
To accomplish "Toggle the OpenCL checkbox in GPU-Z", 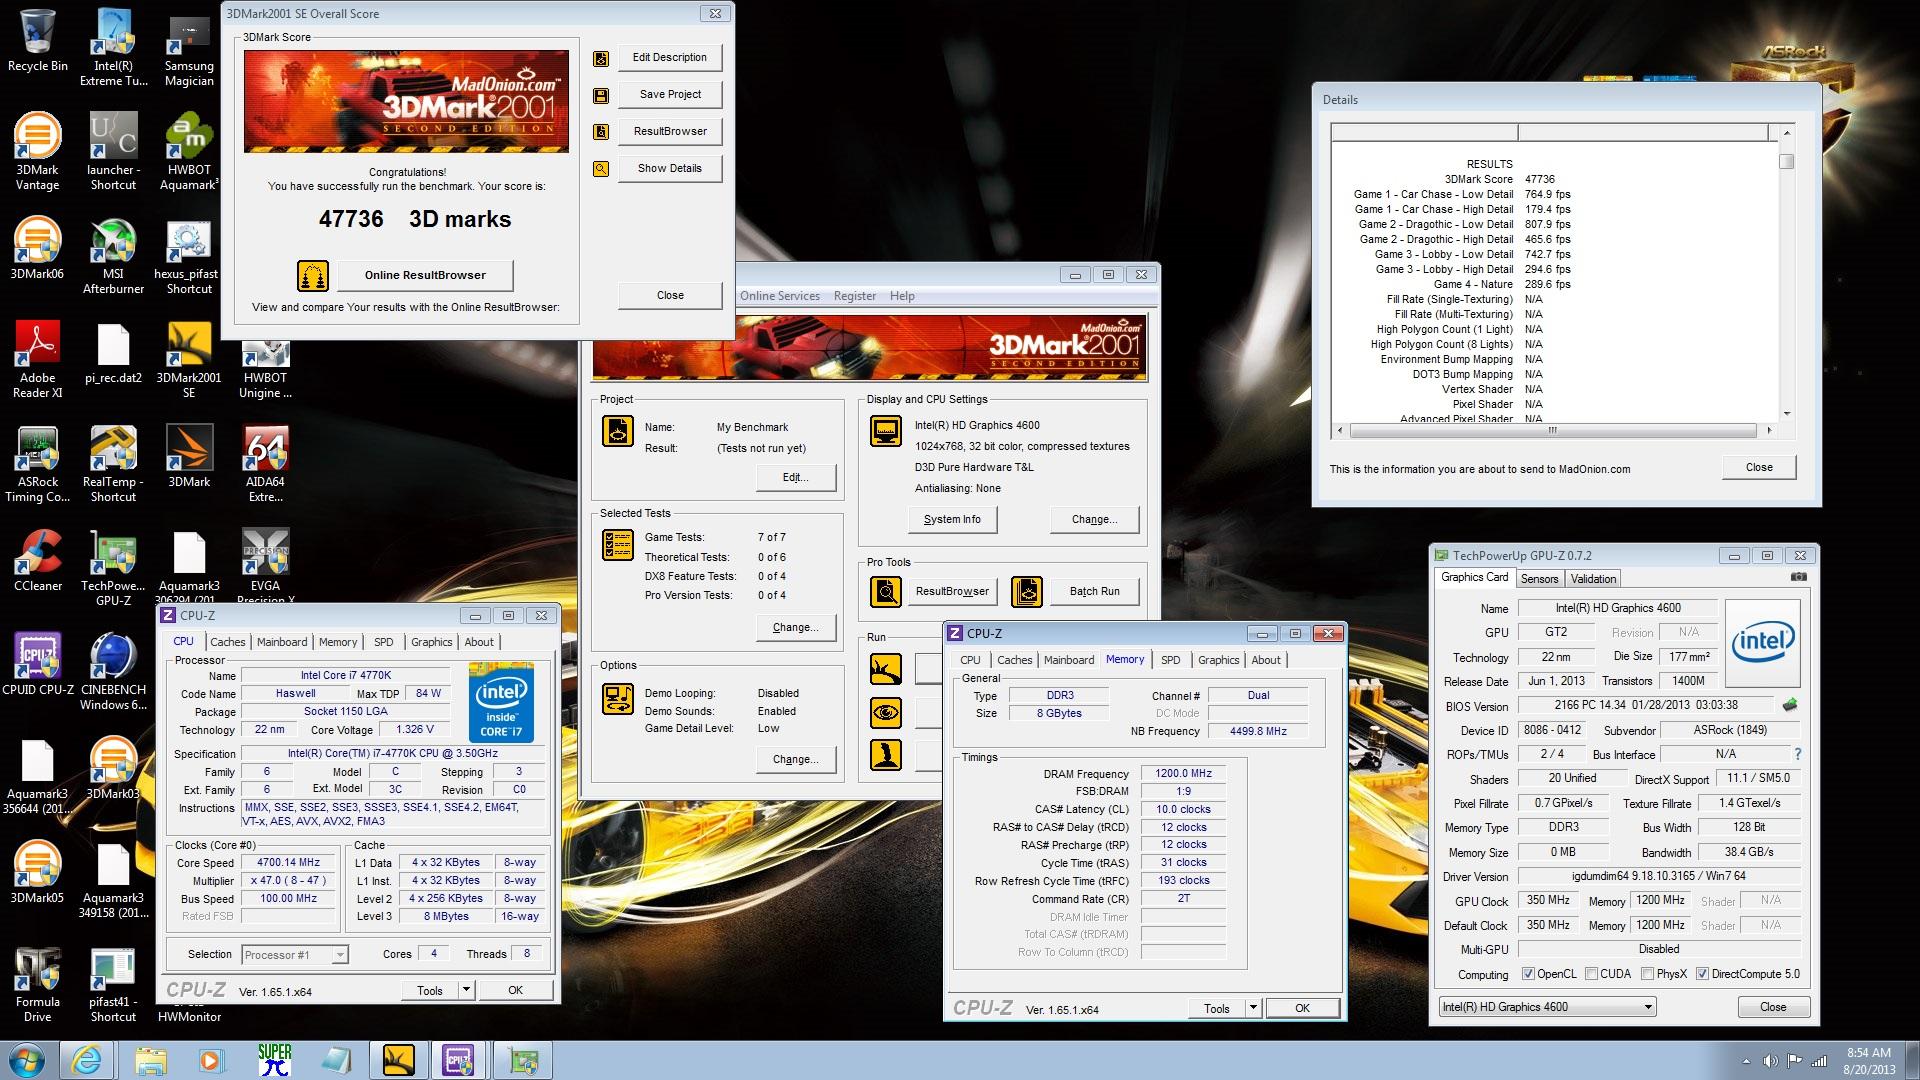I will [1528, 974].
